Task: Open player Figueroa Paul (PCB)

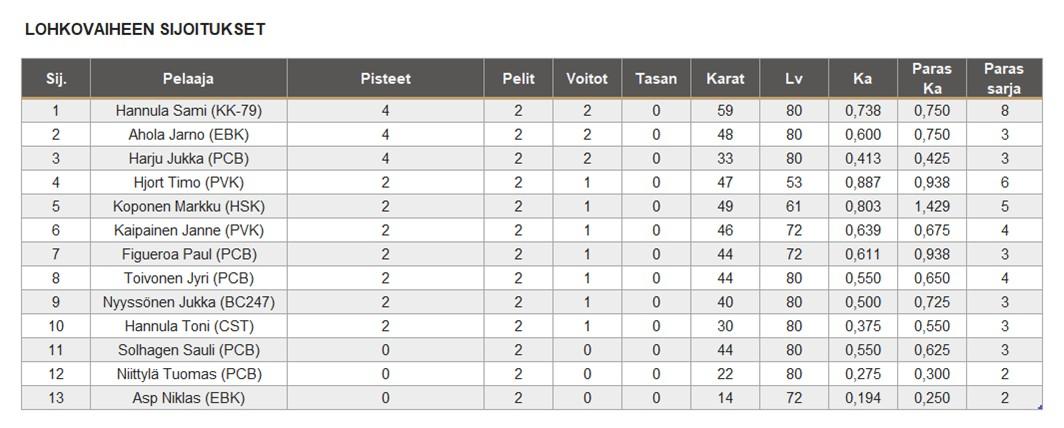Action: click(188, 255)
